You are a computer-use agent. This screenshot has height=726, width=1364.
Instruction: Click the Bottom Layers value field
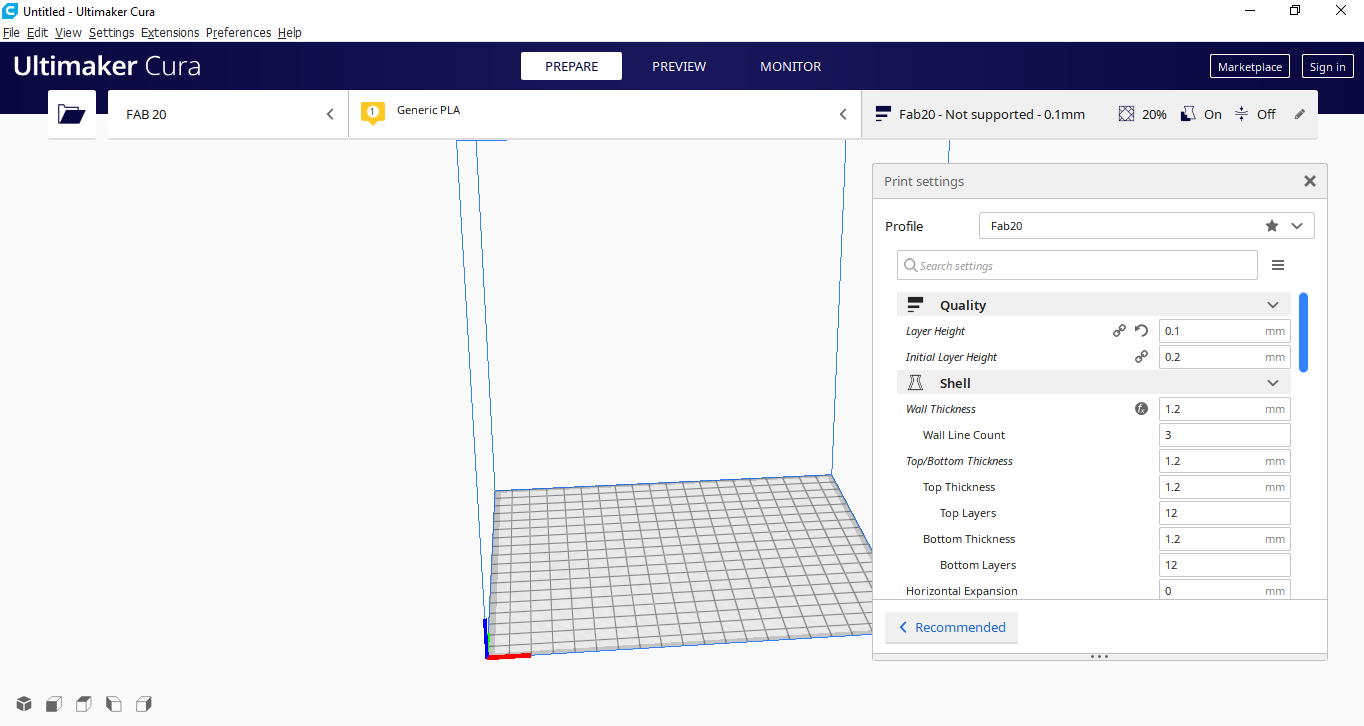(x=1225, y=565)
